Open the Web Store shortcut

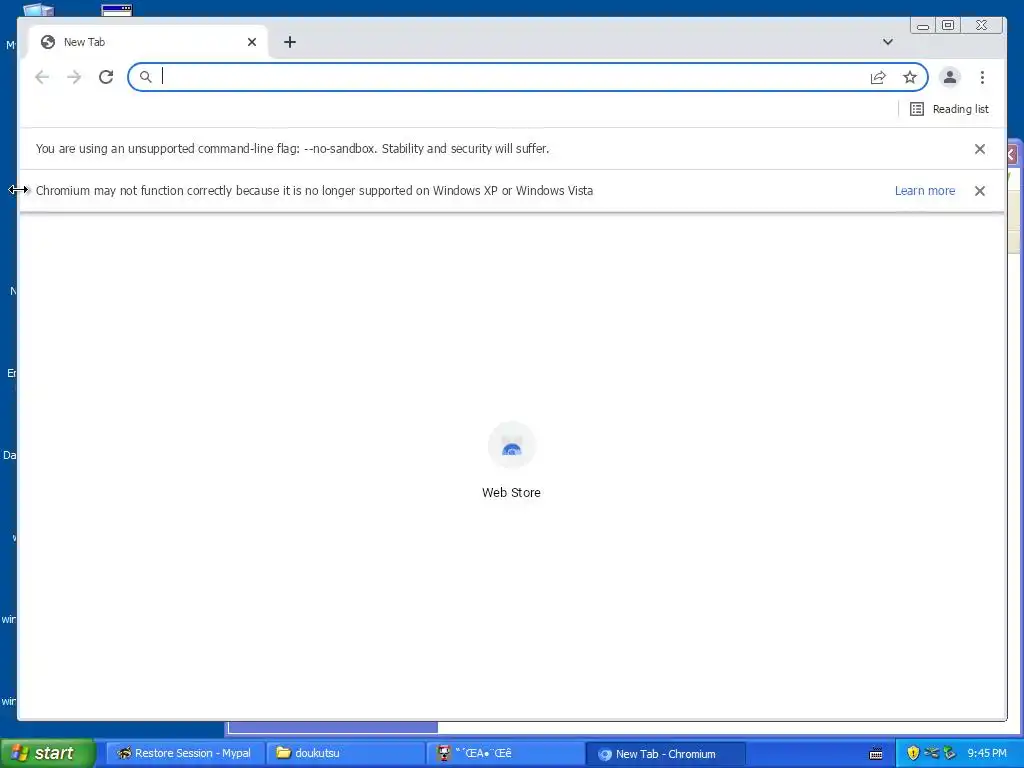tap(511, 460)
